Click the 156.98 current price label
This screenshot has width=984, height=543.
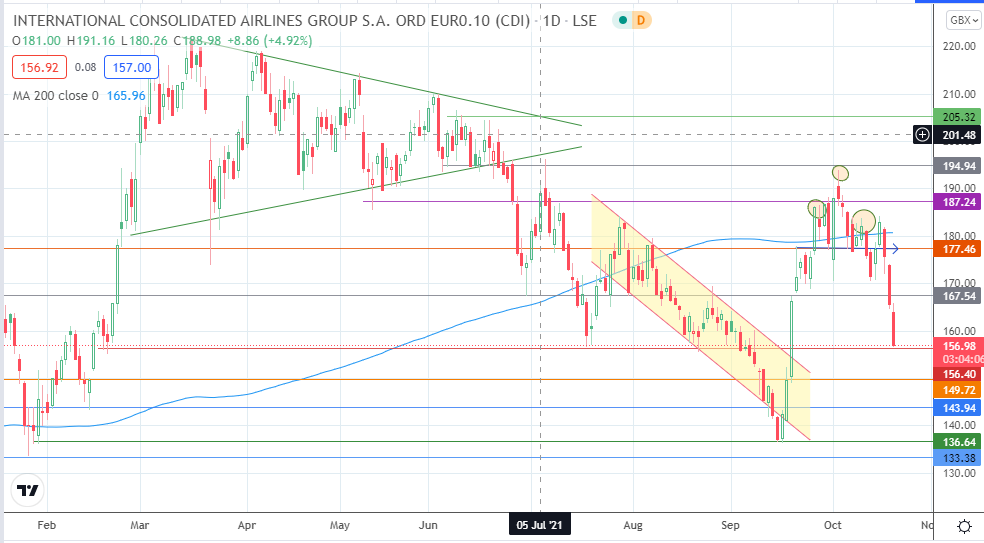click(958, 346)
